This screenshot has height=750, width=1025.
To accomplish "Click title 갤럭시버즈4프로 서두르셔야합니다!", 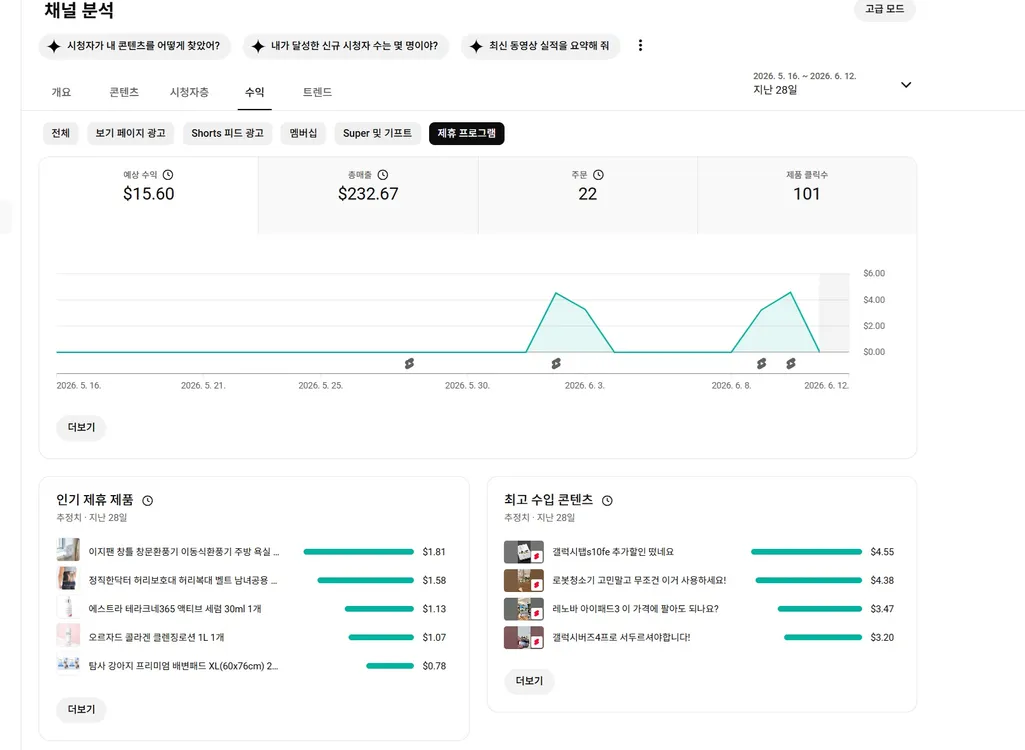I will (x=621, y=638).
